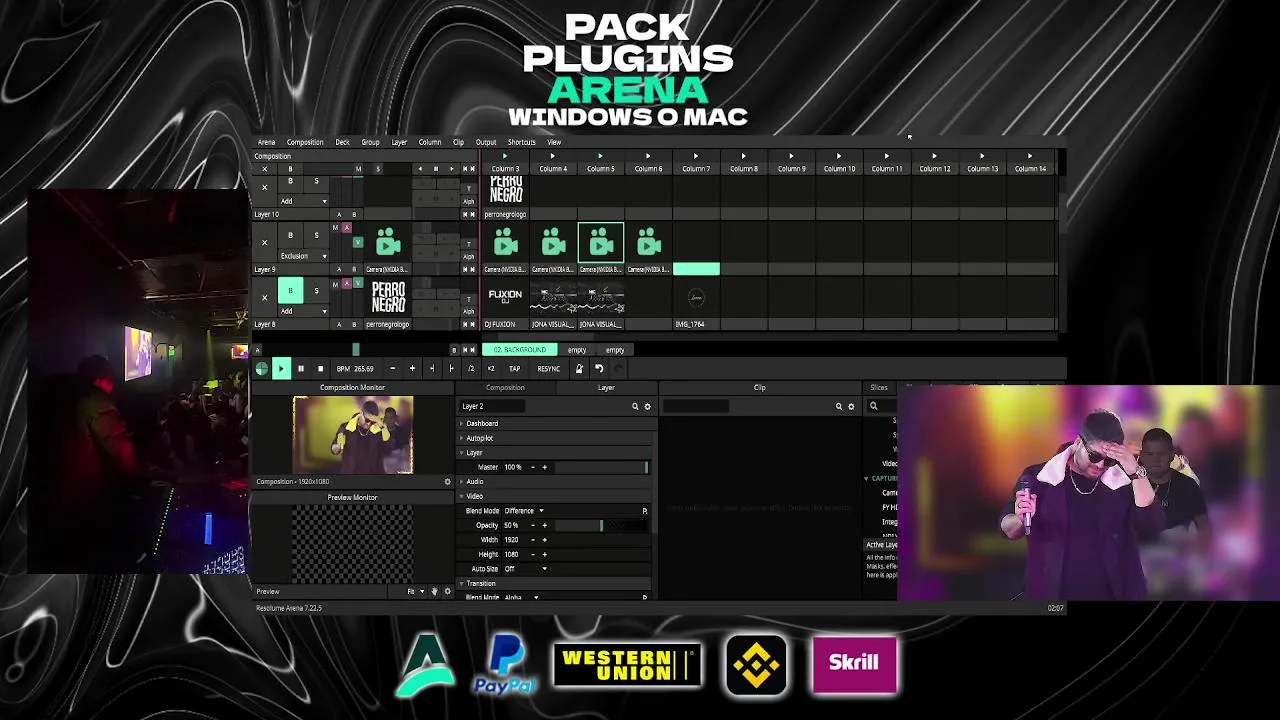Open the Auto Size Off dropdown

click(526, 569)
